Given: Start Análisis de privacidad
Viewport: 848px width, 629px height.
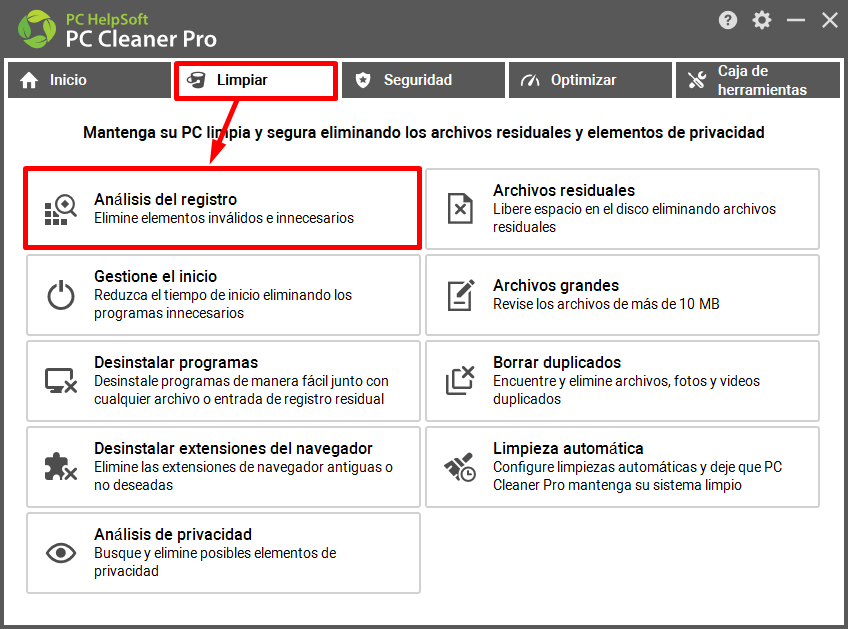Looking at the screenshot, I should coord(223,553).
